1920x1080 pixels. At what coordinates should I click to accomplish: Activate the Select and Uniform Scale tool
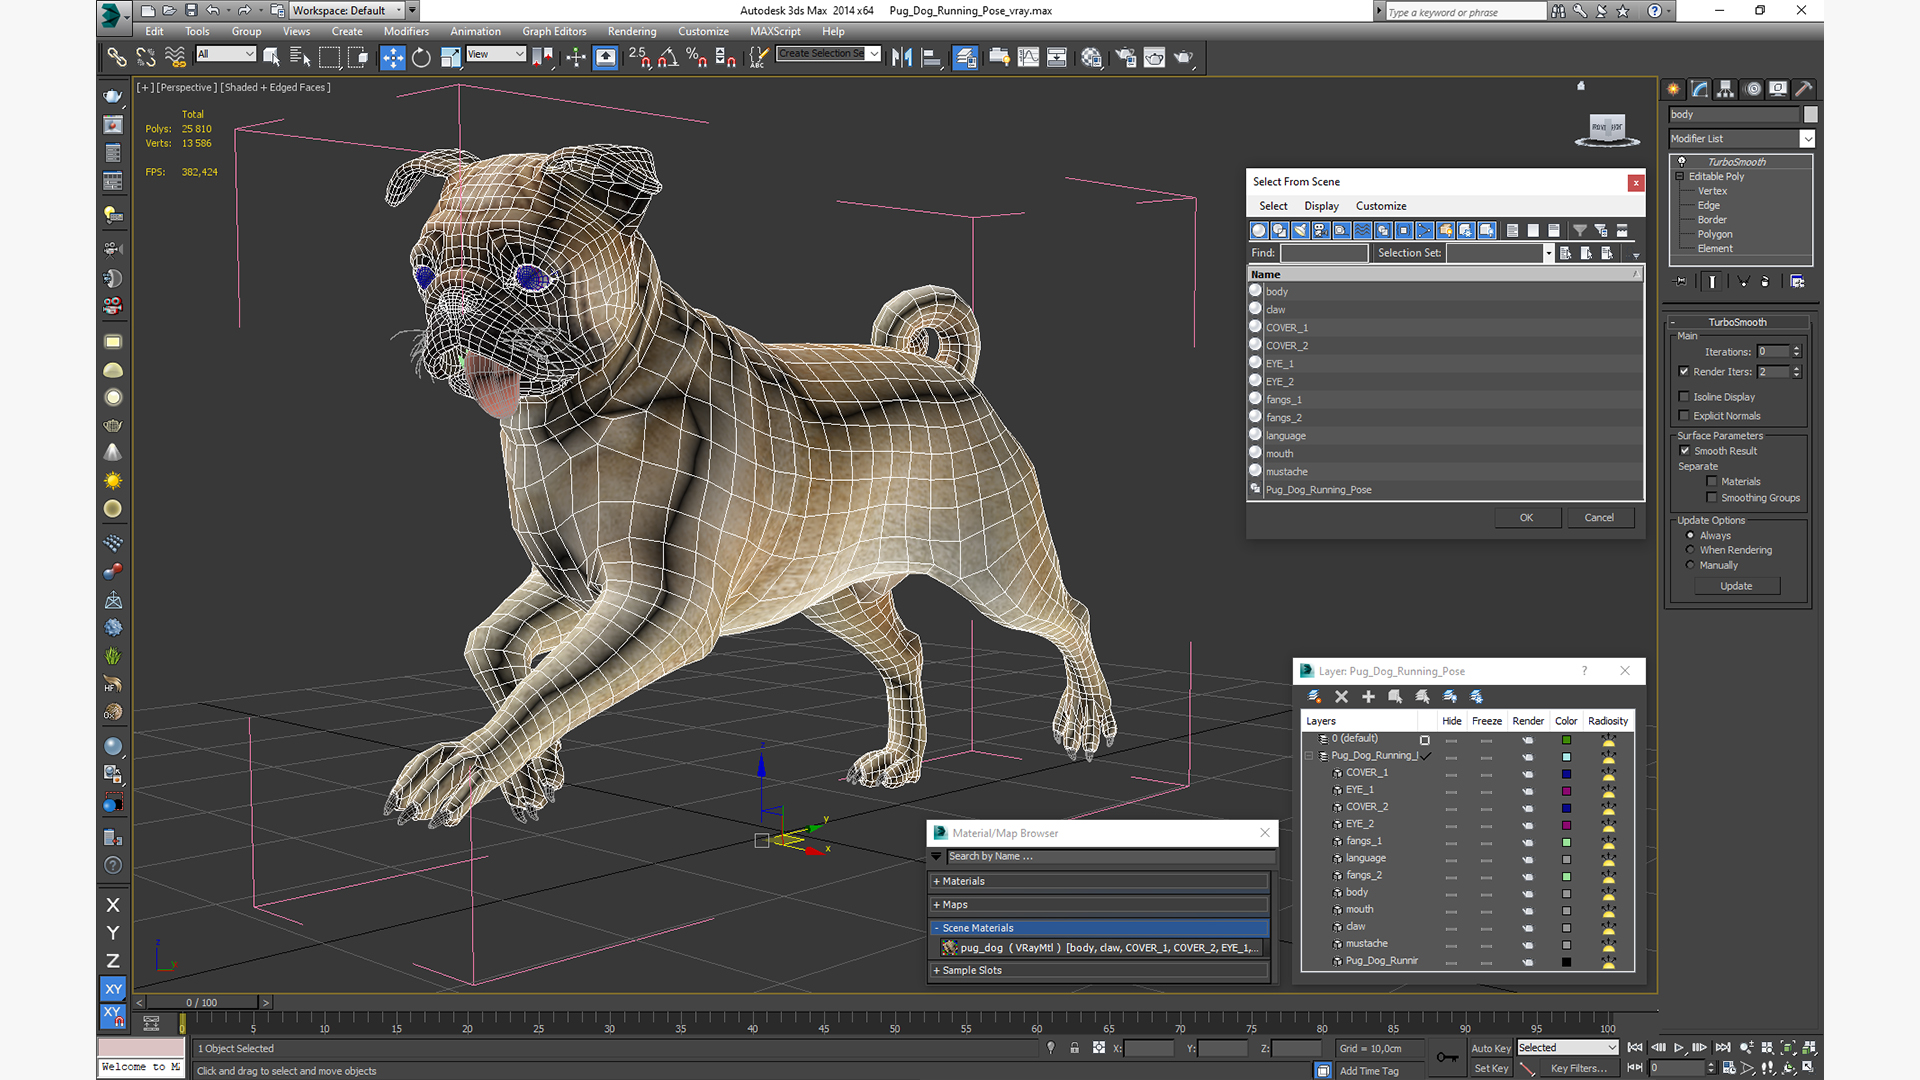pyautogui.click(x=450, y=57)
